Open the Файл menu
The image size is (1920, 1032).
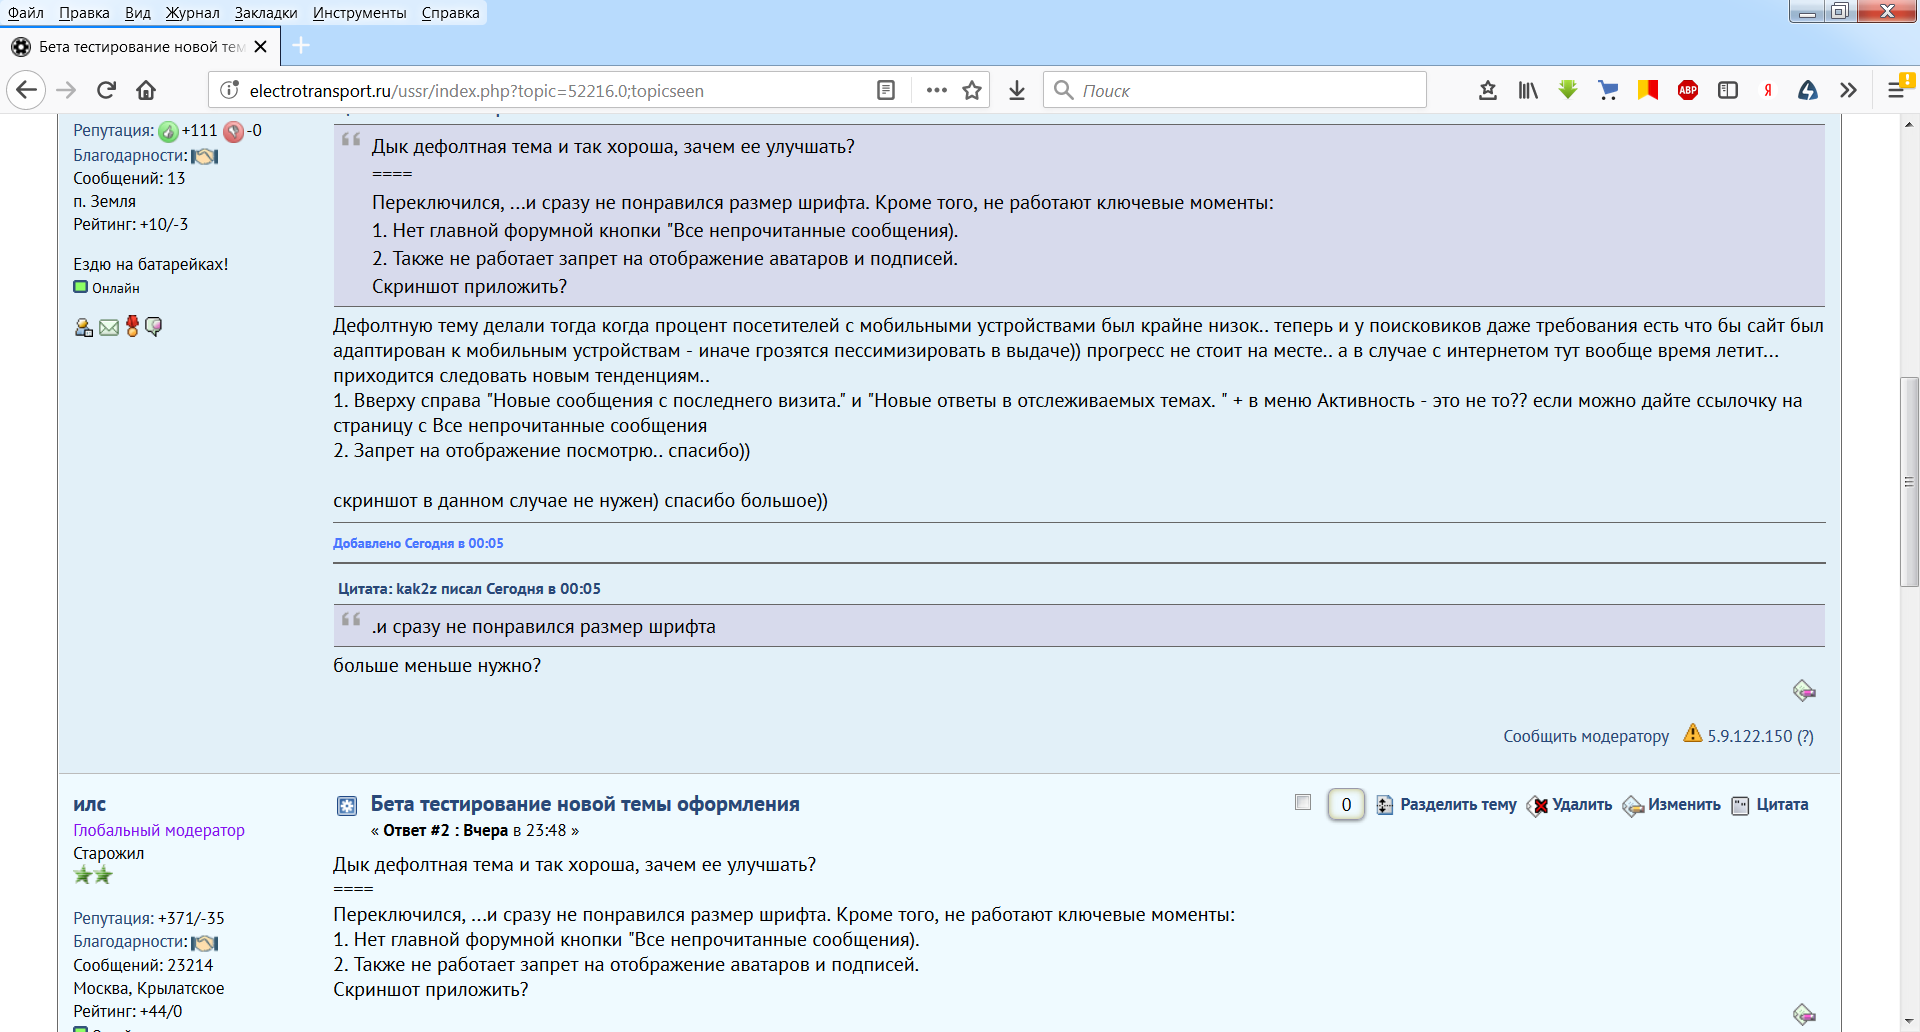pyautogui.click(x=25, y=13)
